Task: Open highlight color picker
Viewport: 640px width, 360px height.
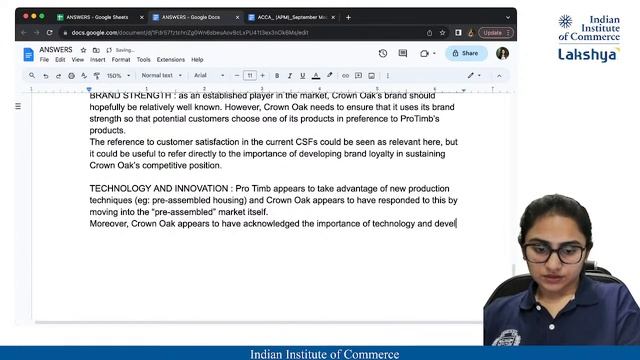Action: click(329, 76)
